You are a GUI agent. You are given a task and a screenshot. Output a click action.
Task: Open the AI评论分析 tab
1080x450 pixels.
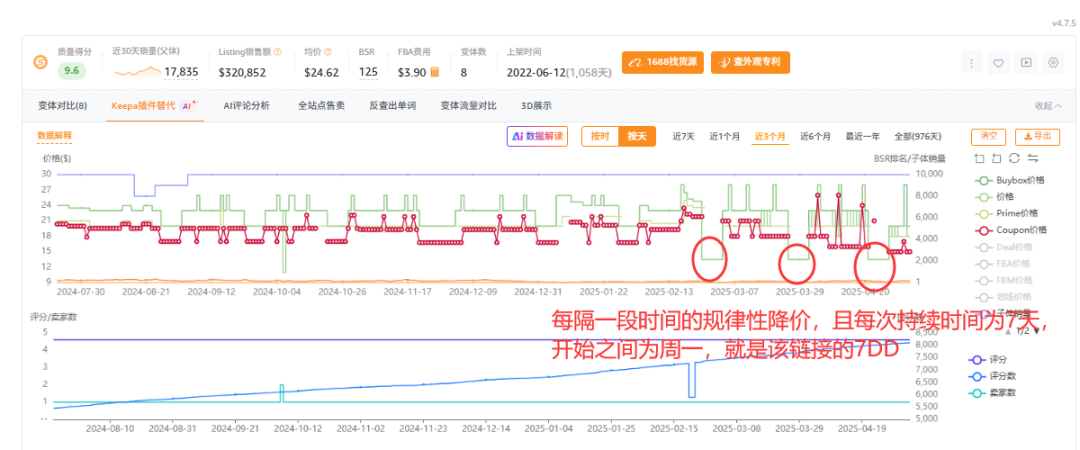point(246,106)
